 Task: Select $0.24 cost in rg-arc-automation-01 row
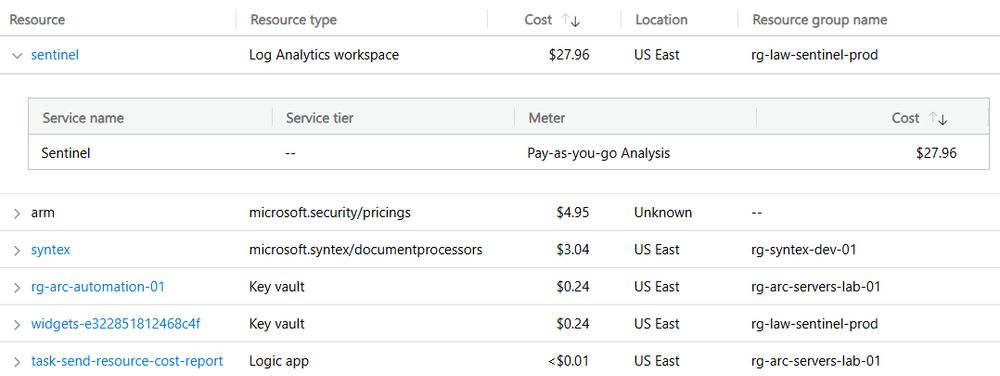(573, 287)
